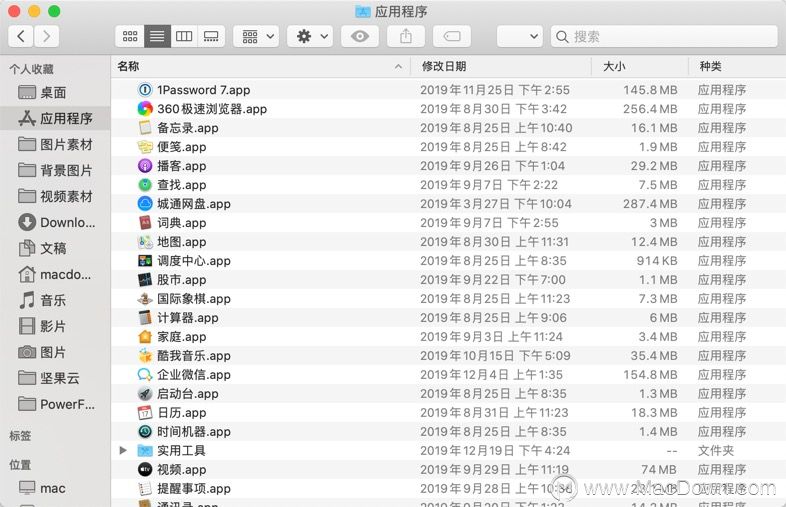
Task: Open 图片 in the sidebar
Action: [55, 352]
